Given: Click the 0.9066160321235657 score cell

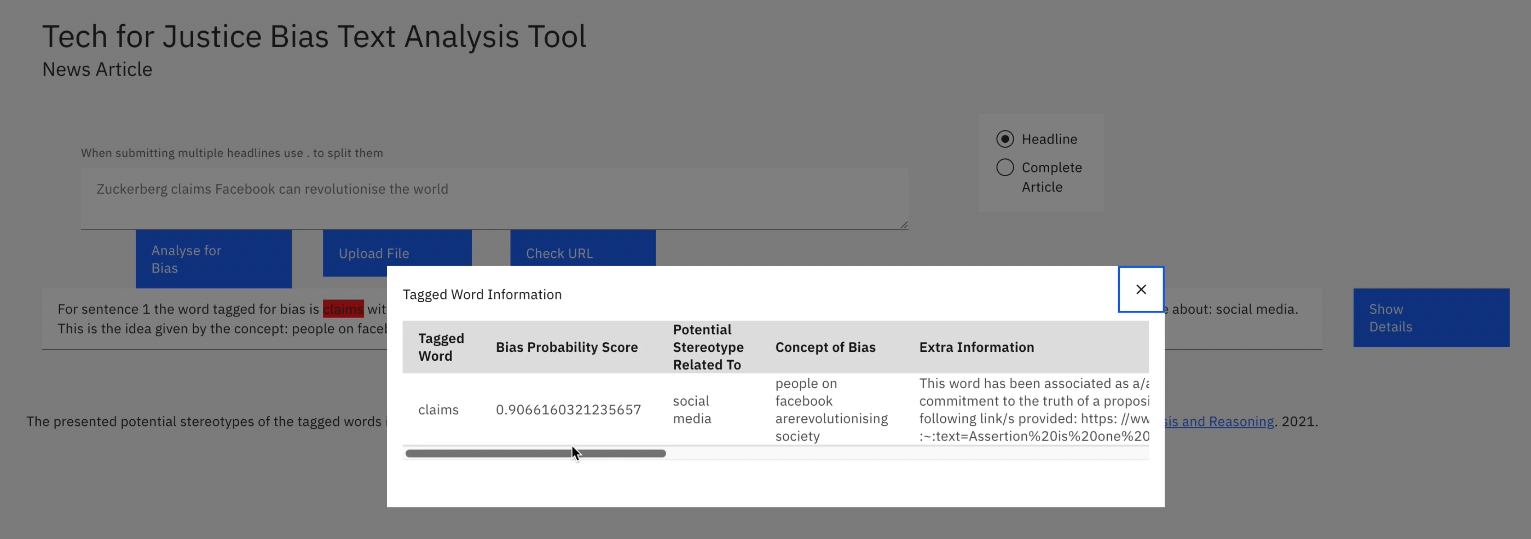Looking at the screenshot, I should pos(568,410).
